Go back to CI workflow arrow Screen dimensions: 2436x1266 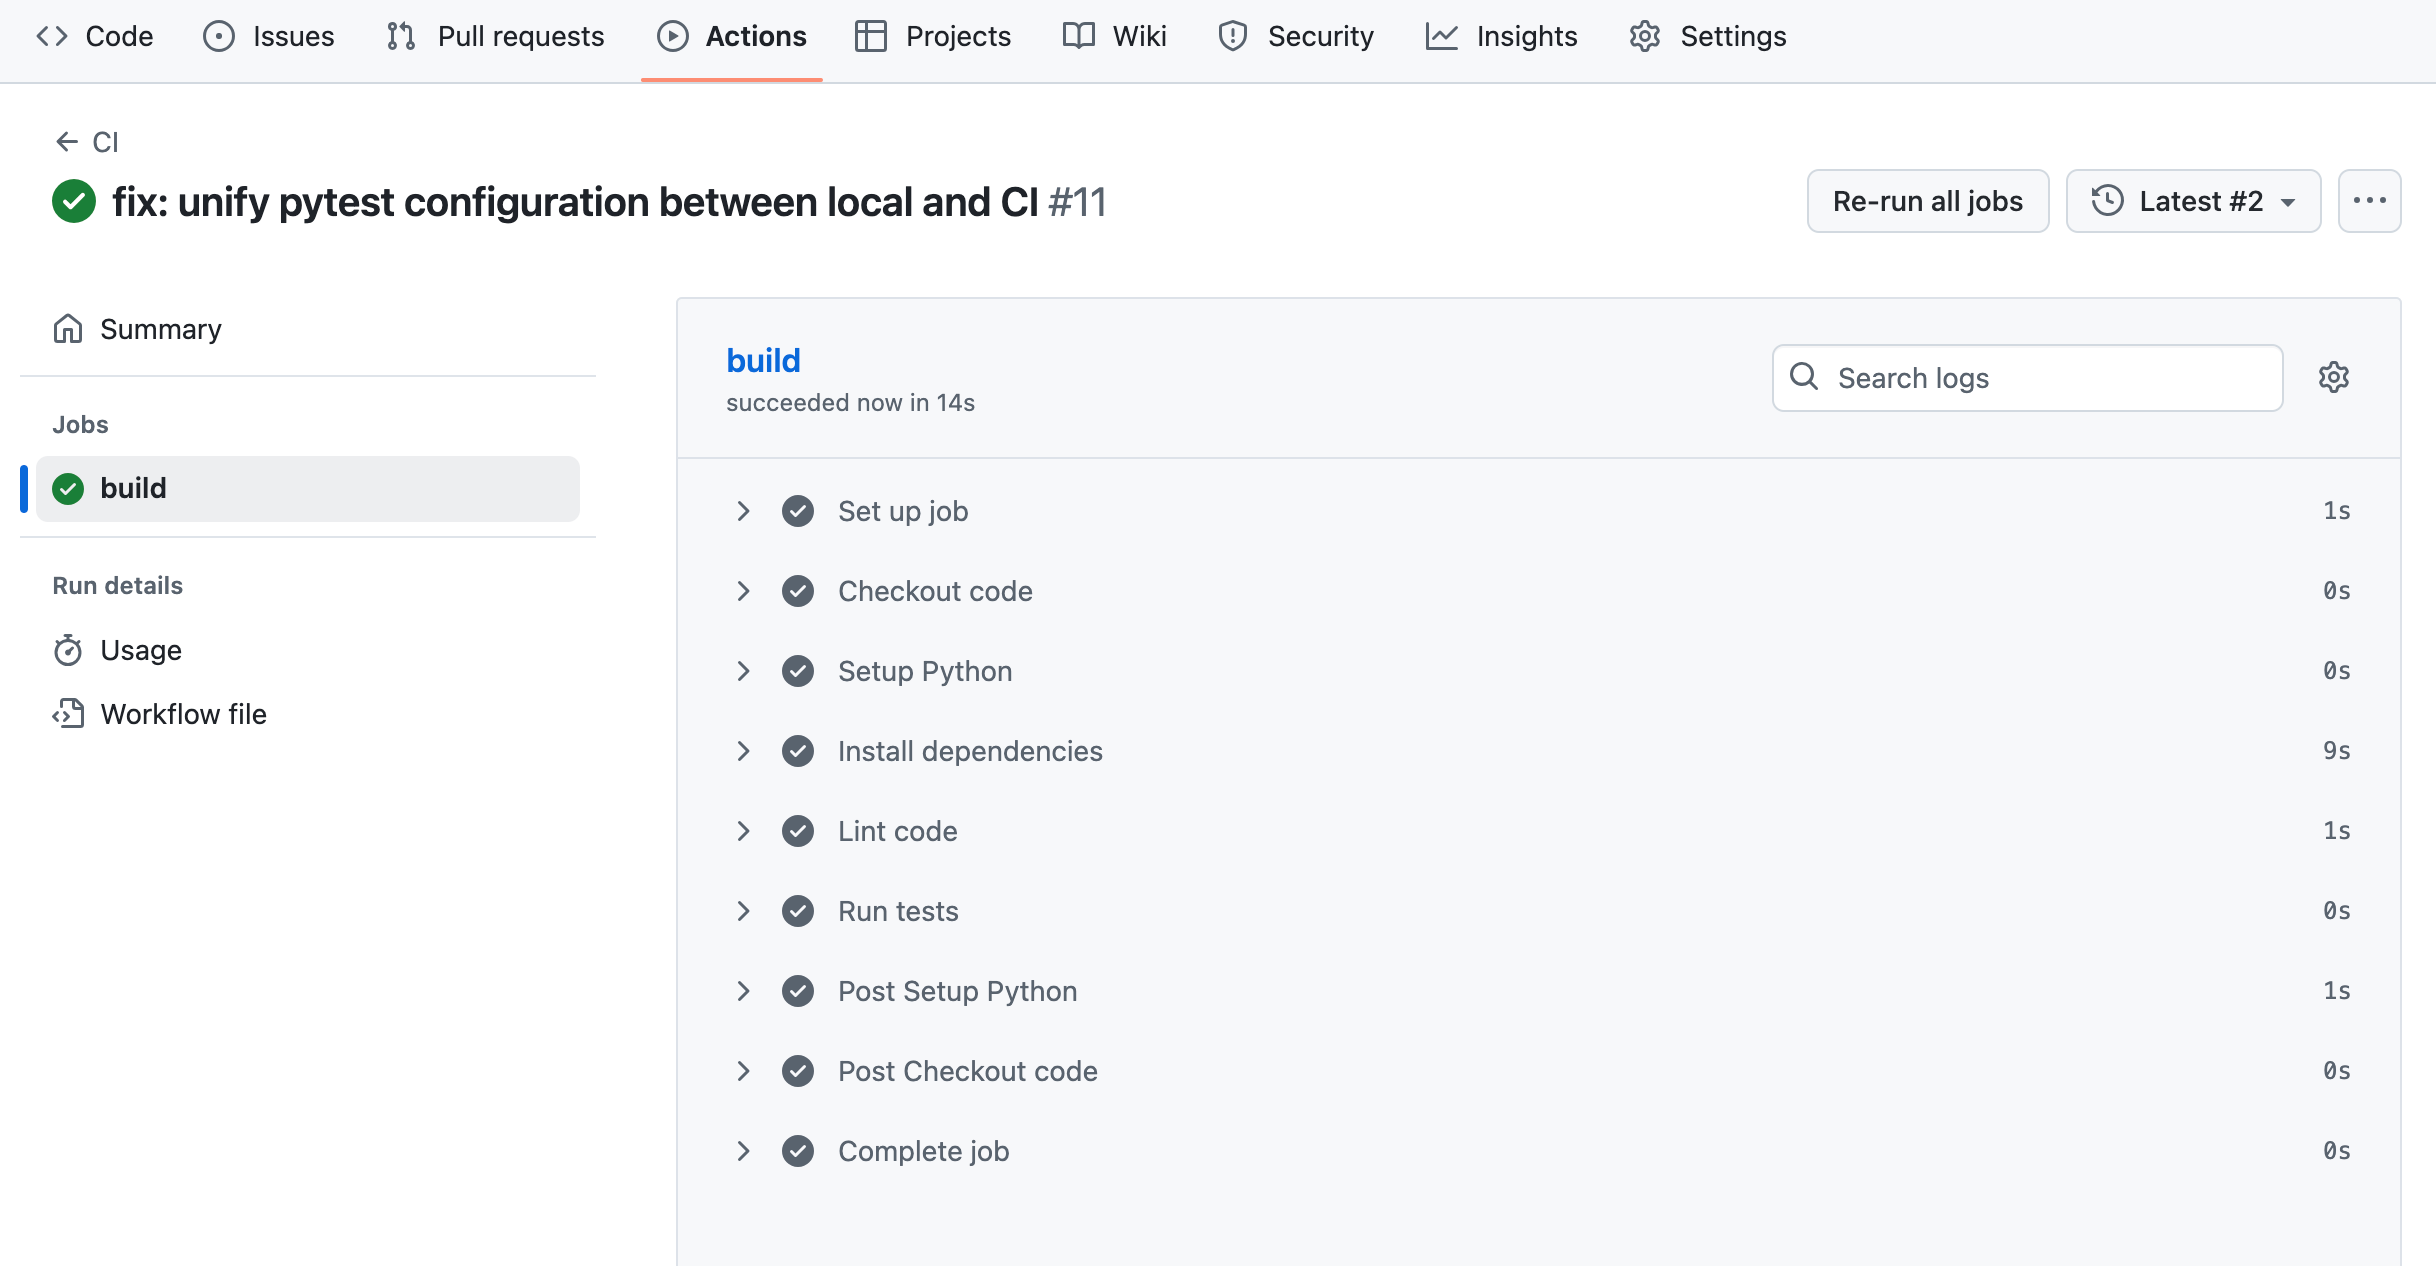(67, 142)
